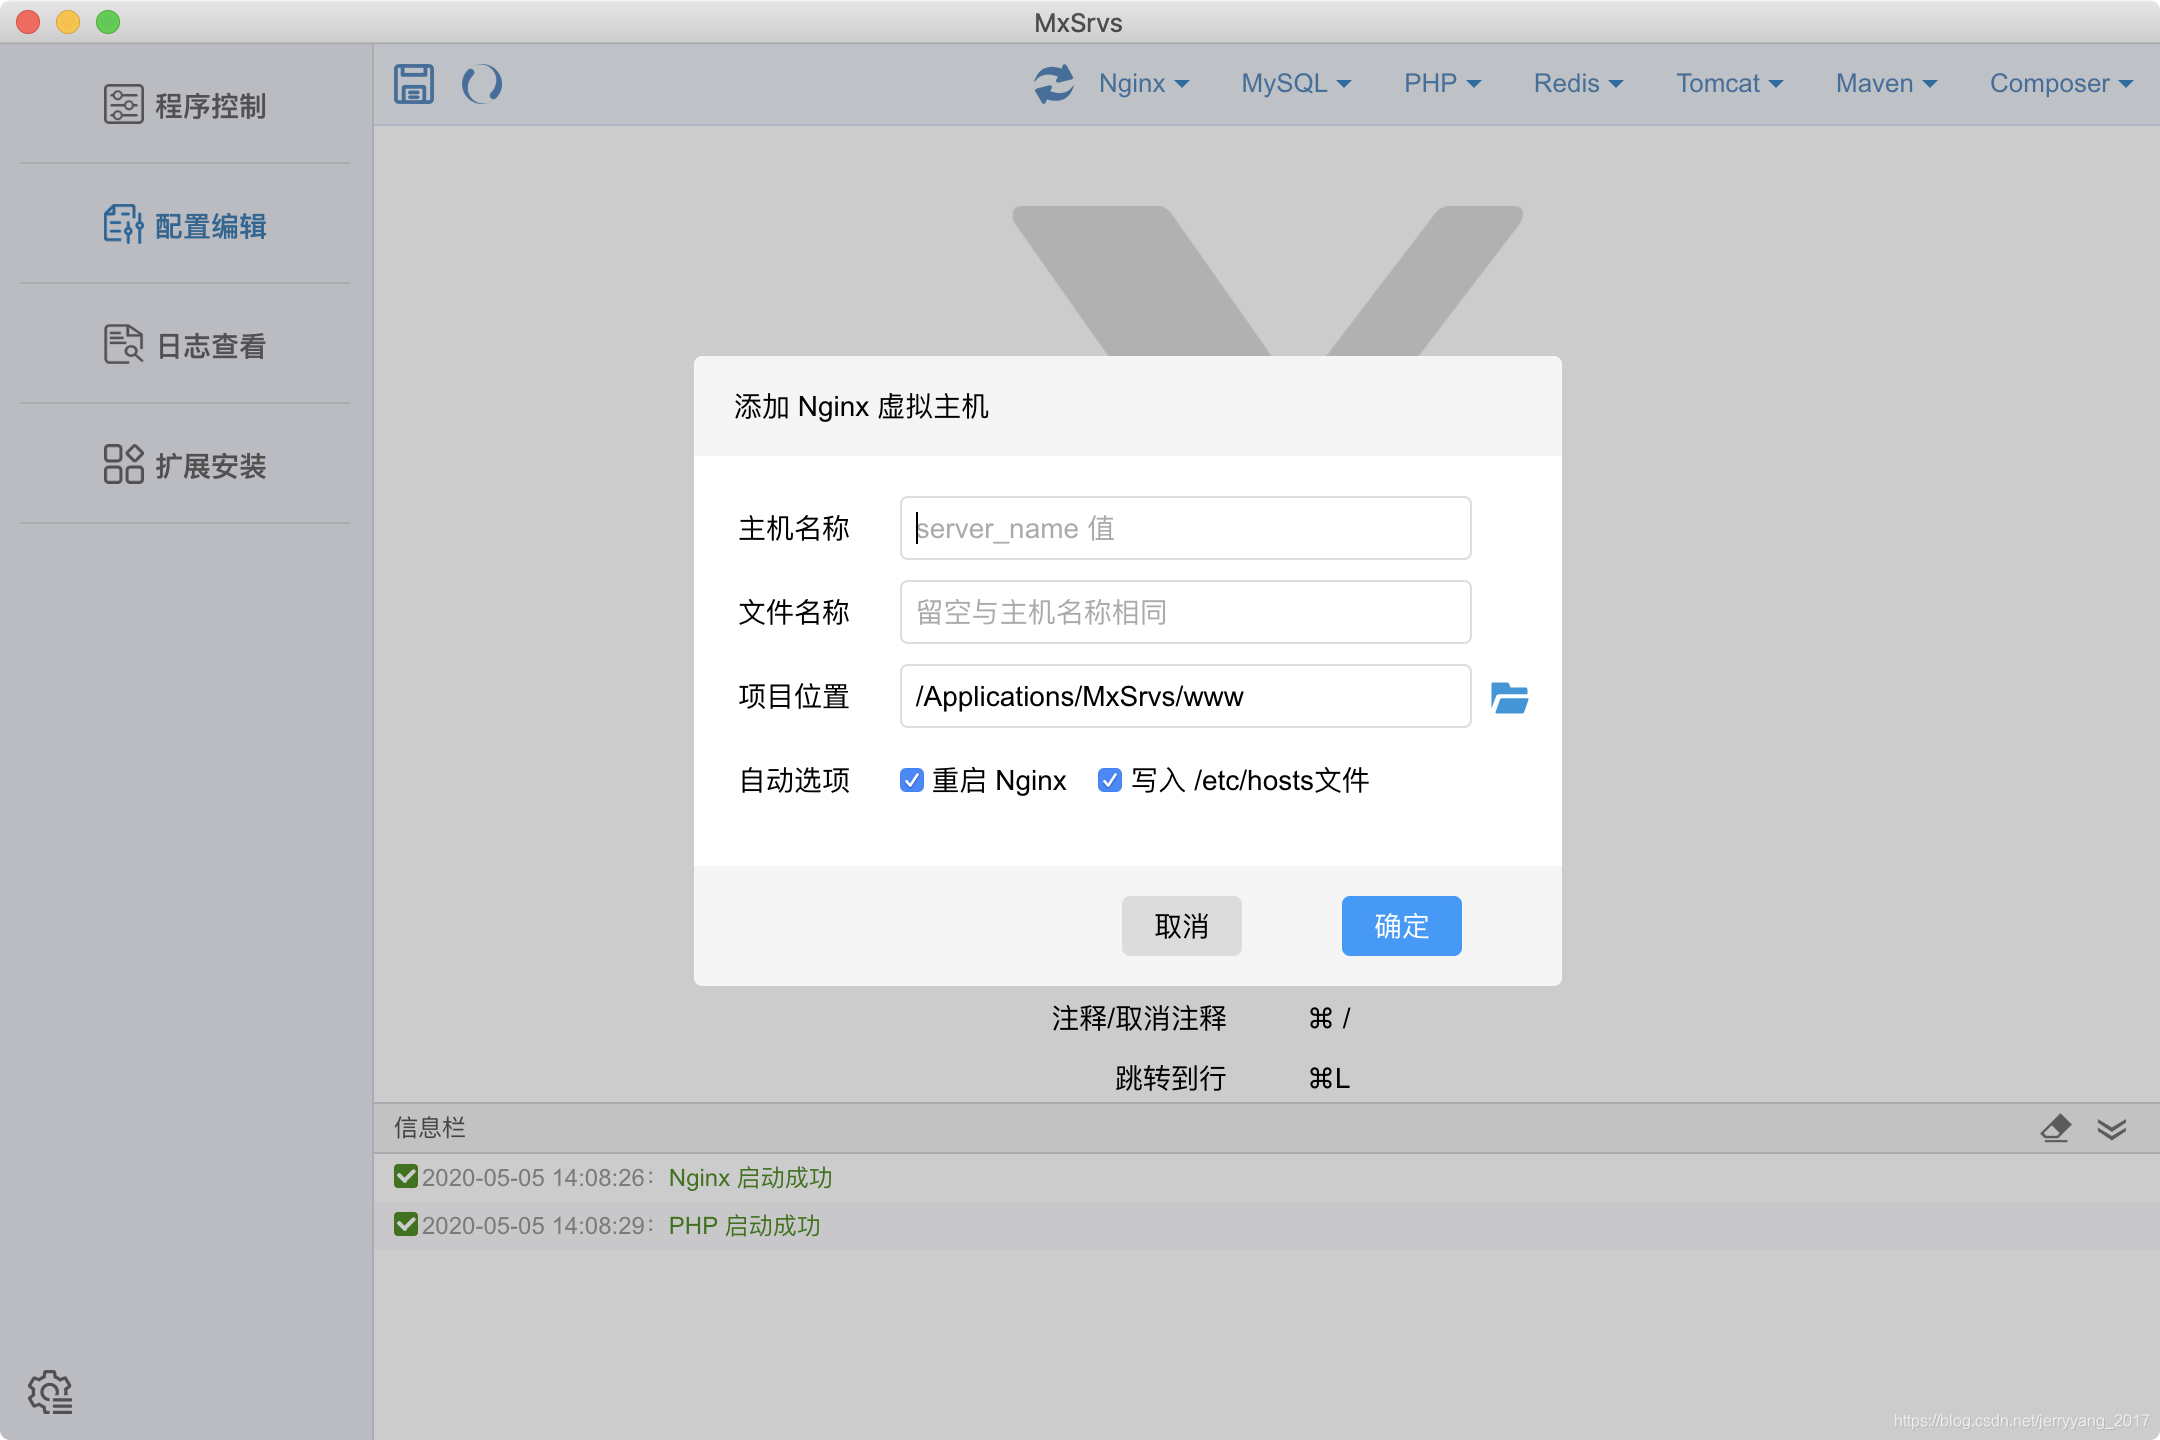
Task: Click the yellow macOS minimize window button
Action: [x=68, y=22]
